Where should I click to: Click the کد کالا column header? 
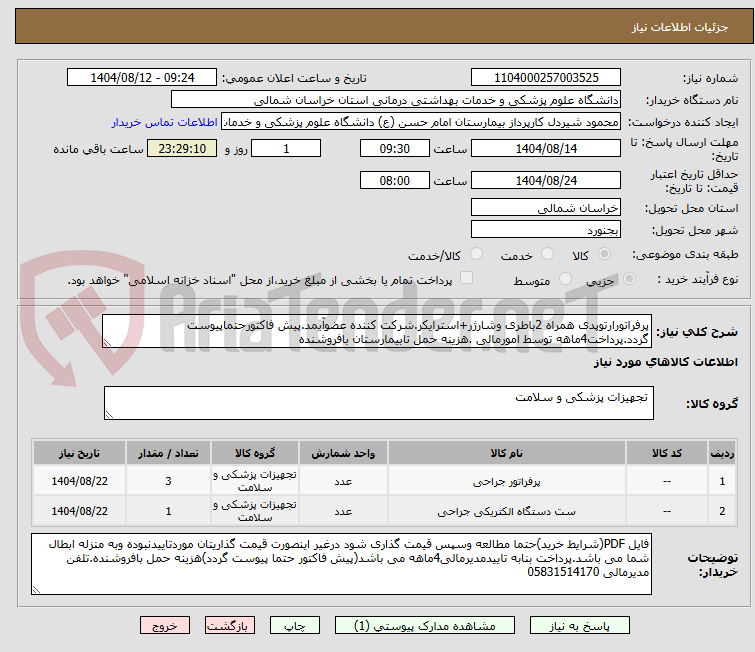point(666,453)
